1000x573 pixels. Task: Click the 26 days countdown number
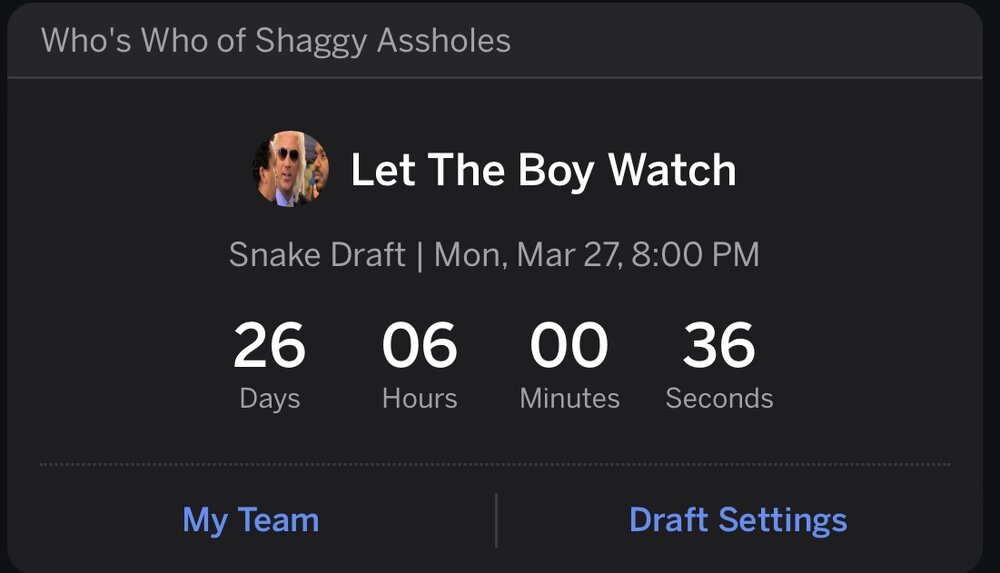270,346
